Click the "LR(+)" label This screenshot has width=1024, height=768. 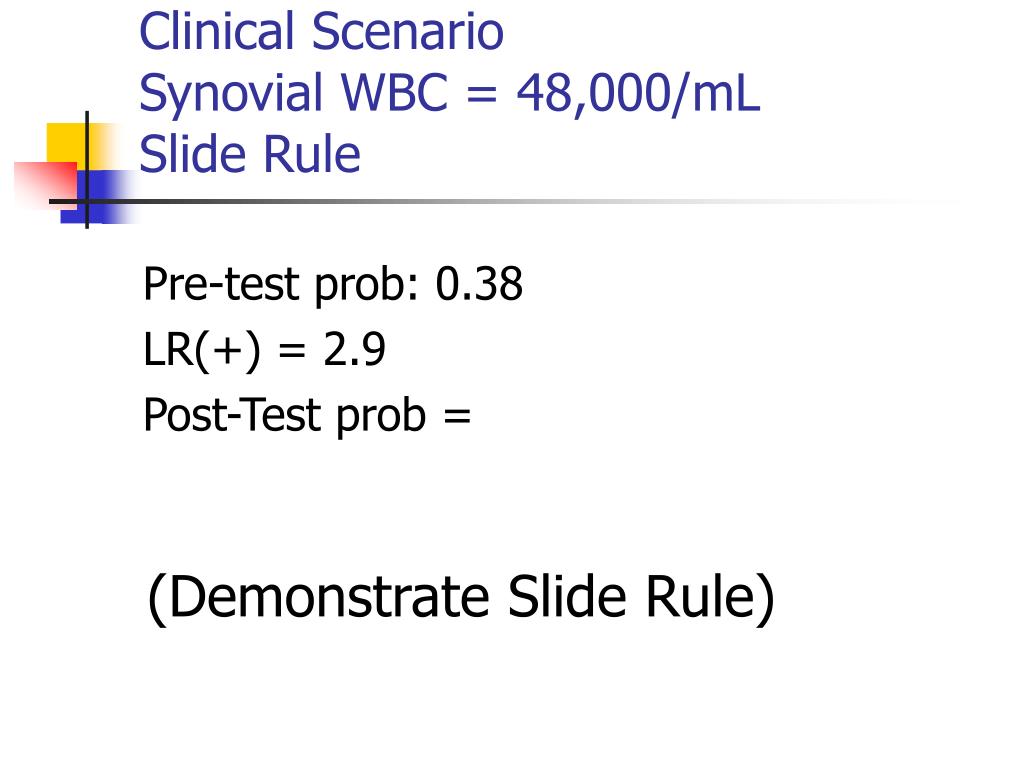(201, 350)
